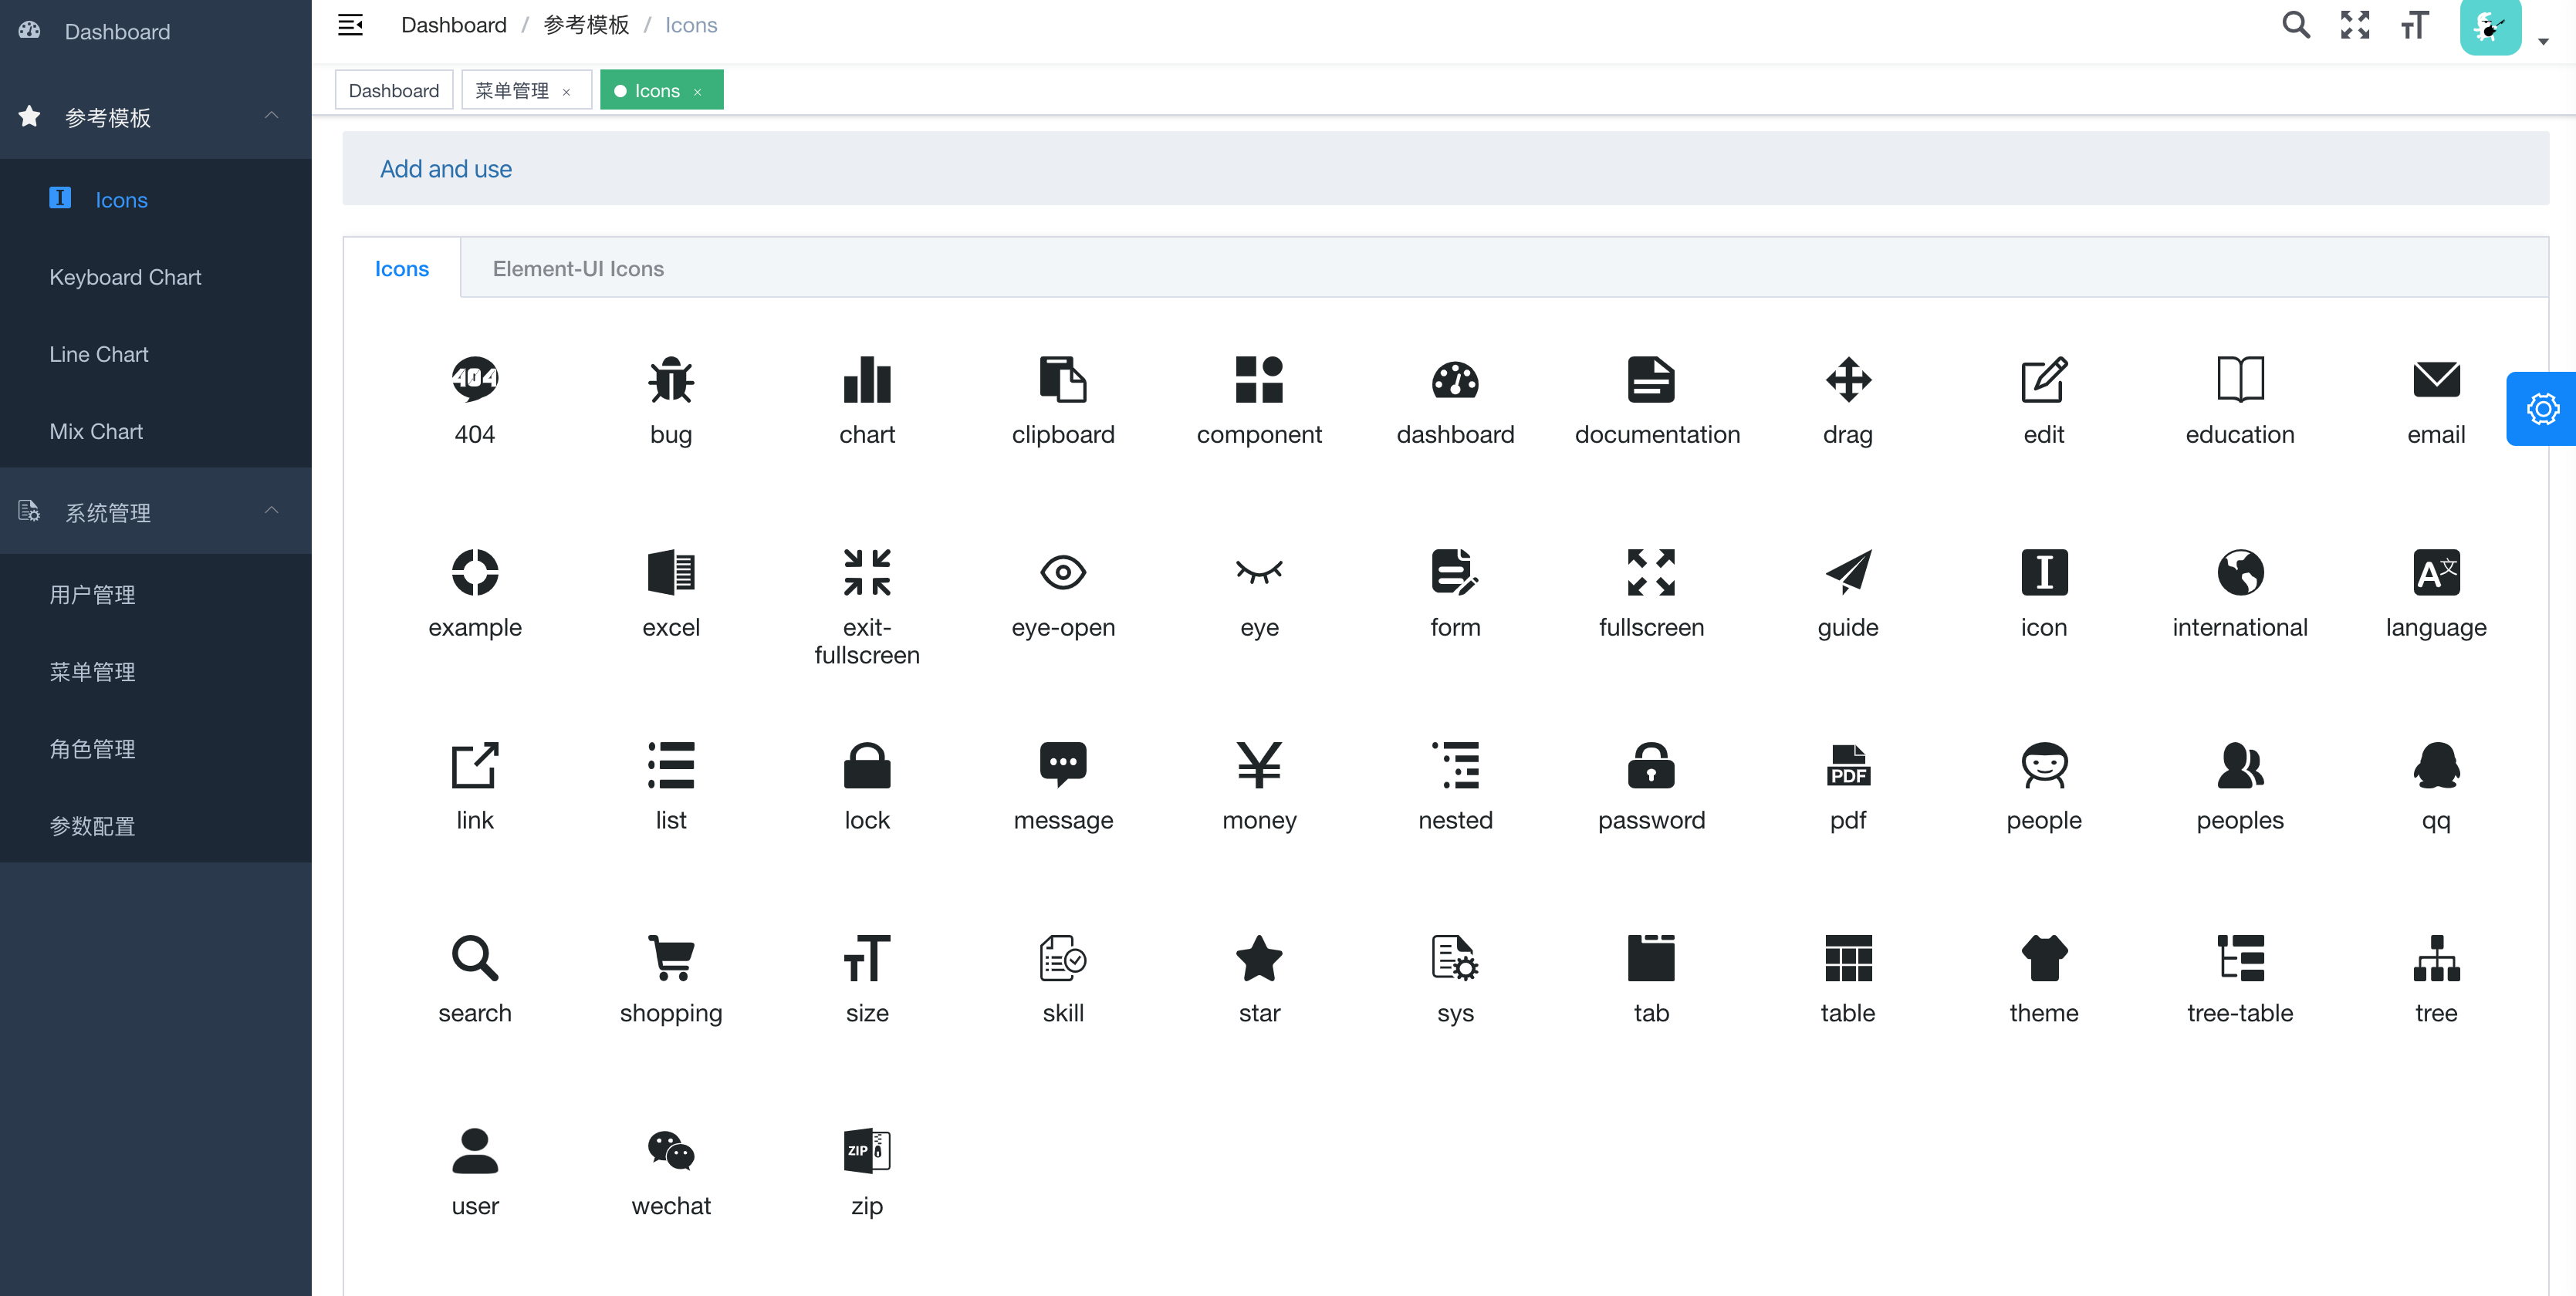2576x1296 pixels.
Task: Click the money yen icon
Action: tap(1259, 766)
